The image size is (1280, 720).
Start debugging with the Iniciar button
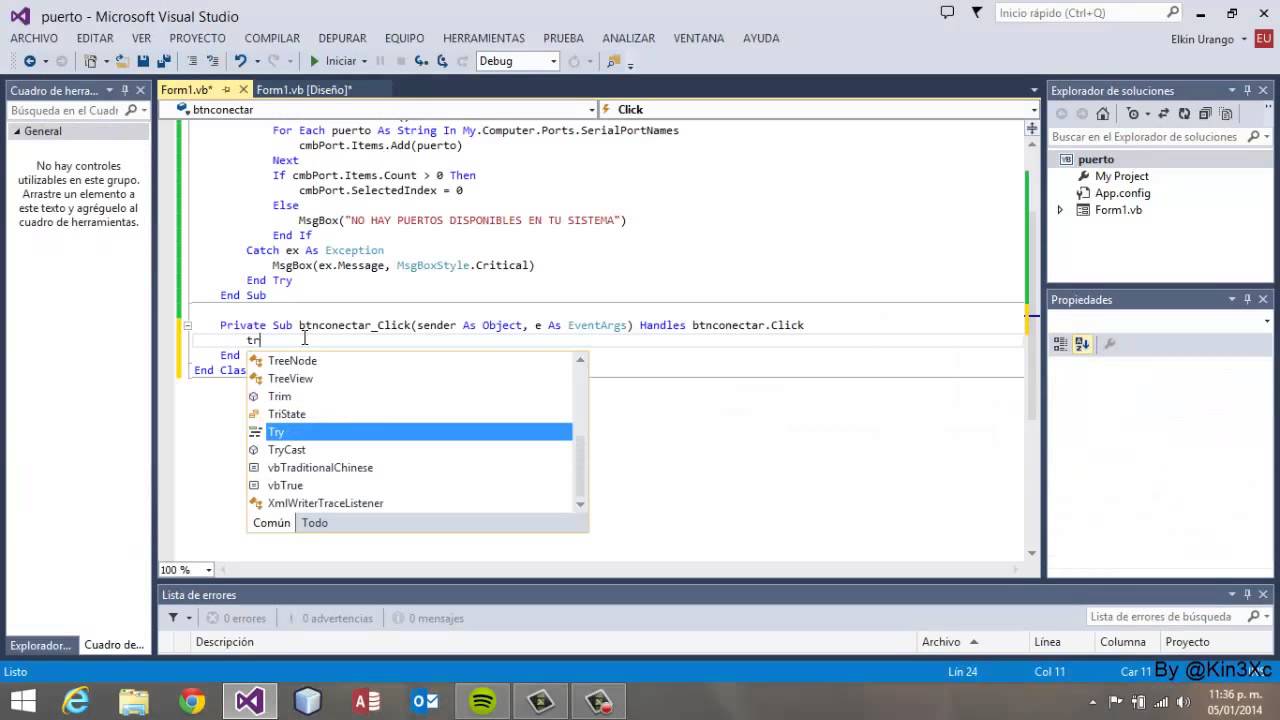(333, 61)
